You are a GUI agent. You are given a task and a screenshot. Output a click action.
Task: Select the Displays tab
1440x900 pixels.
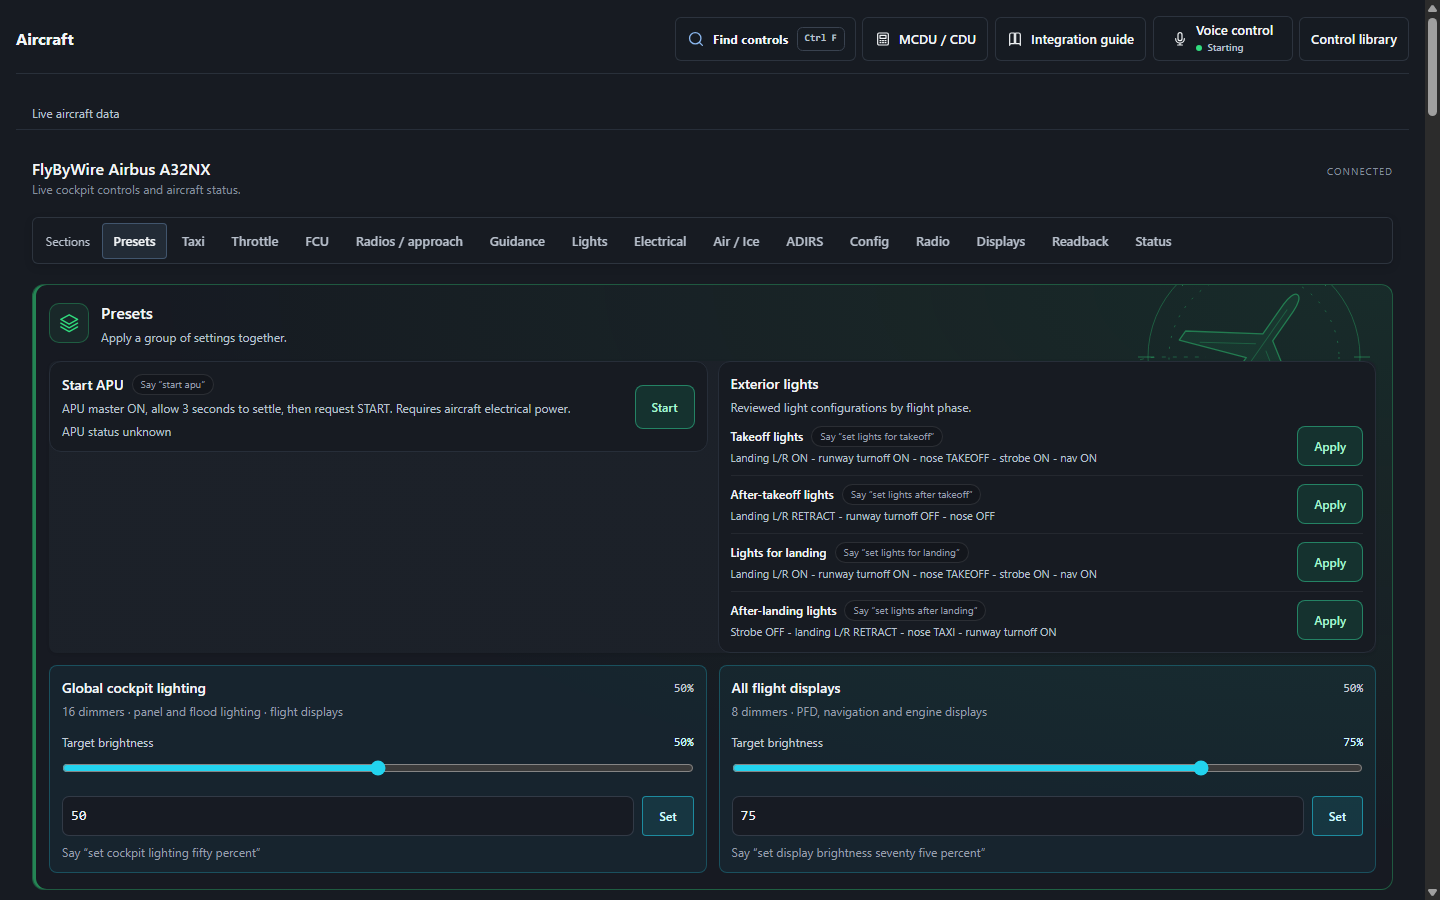[x=1001, y=241]
